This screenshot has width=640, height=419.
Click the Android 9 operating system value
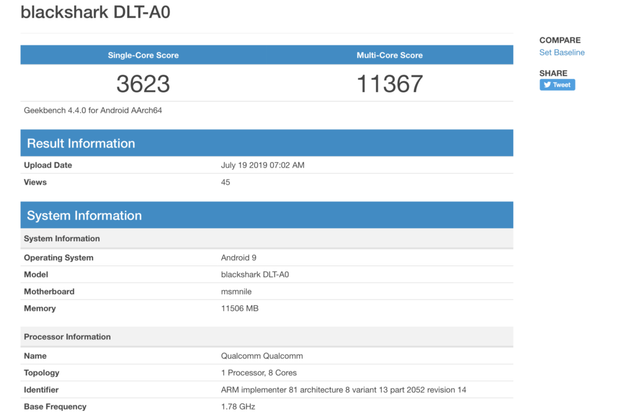[x=238, y=258]
